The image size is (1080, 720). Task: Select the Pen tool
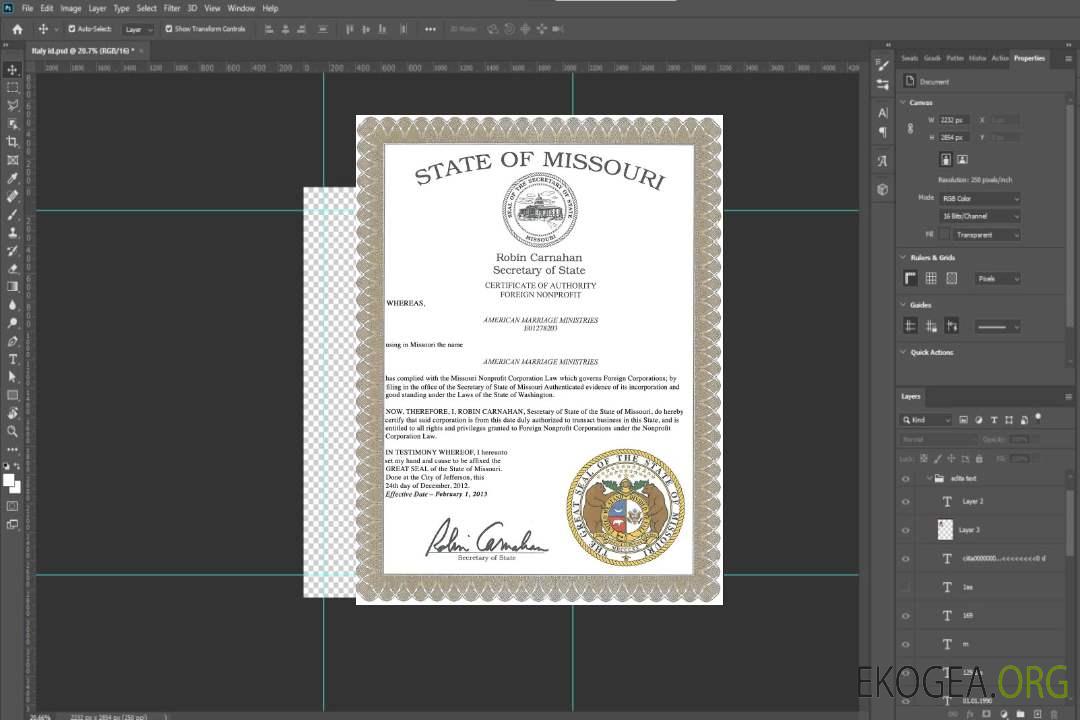point(12,341)
